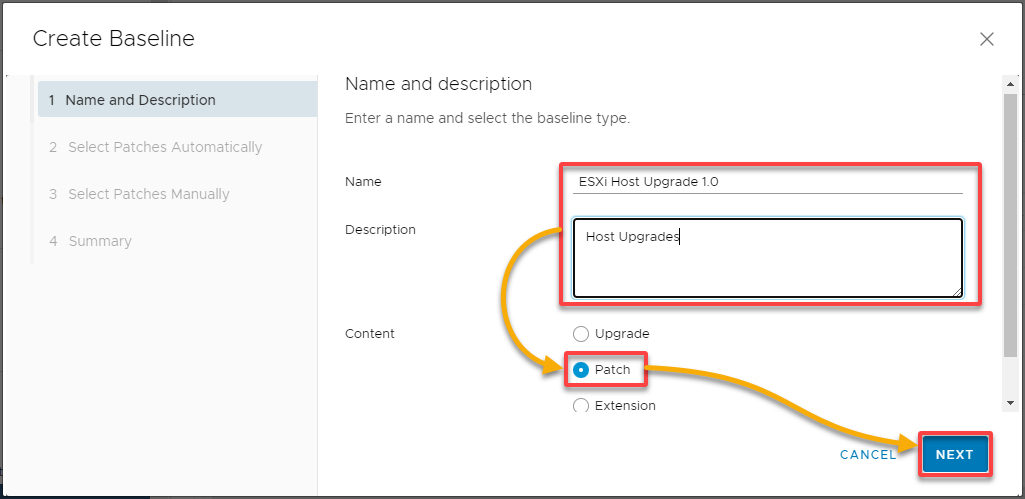Click the scrollbar up arrow
Screen dimensions: 1025x499
click(1011, 84)
